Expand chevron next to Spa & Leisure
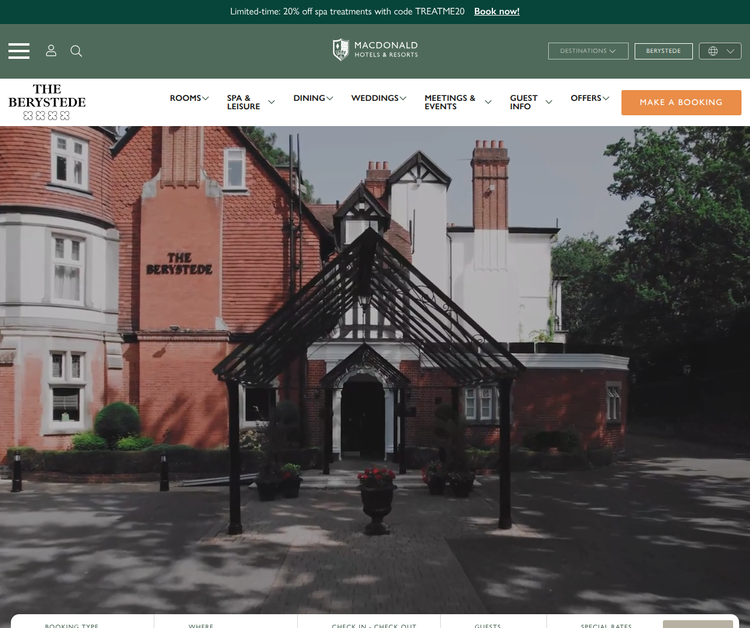Image resolution: width=750 pixels, height=628 pixels. point(271,102)
